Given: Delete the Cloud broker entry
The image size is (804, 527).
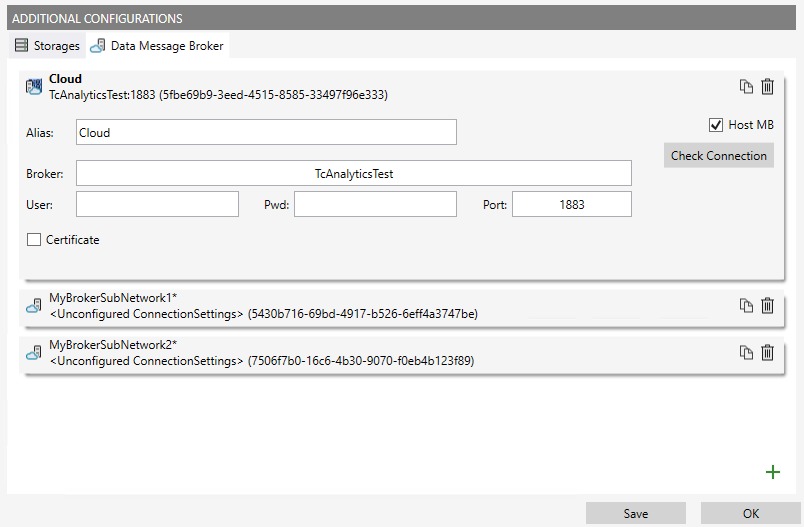Looking at the screenshot, I should (767, 87).
